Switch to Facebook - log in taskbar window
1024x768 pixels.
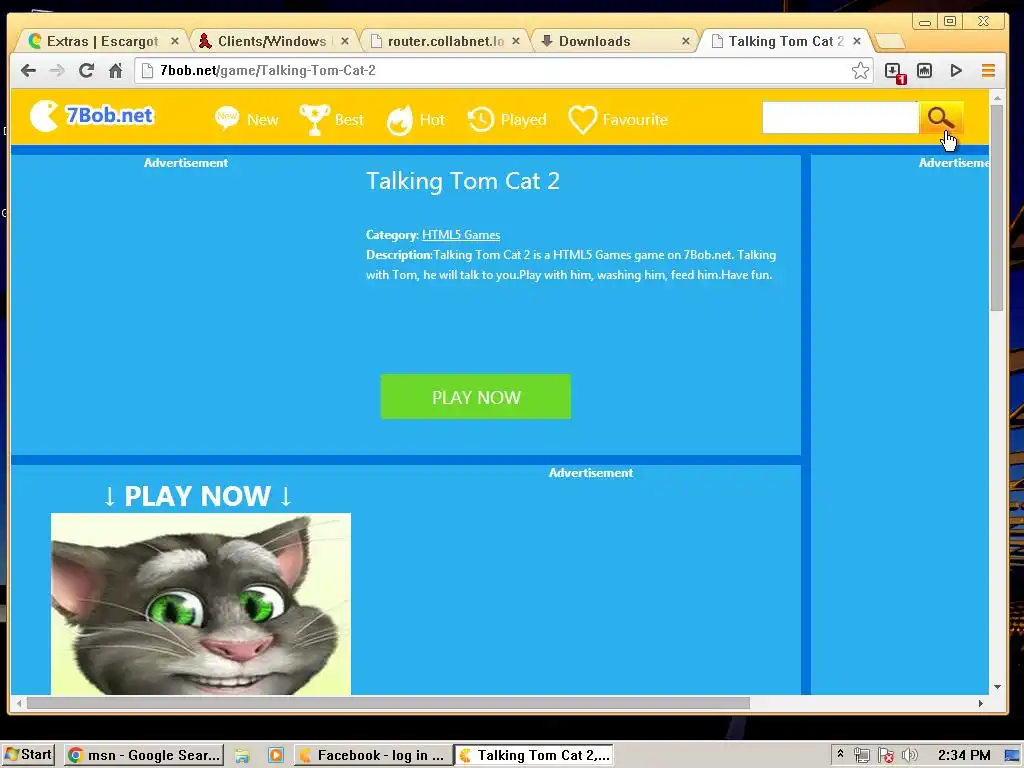(x=372, y=755)
